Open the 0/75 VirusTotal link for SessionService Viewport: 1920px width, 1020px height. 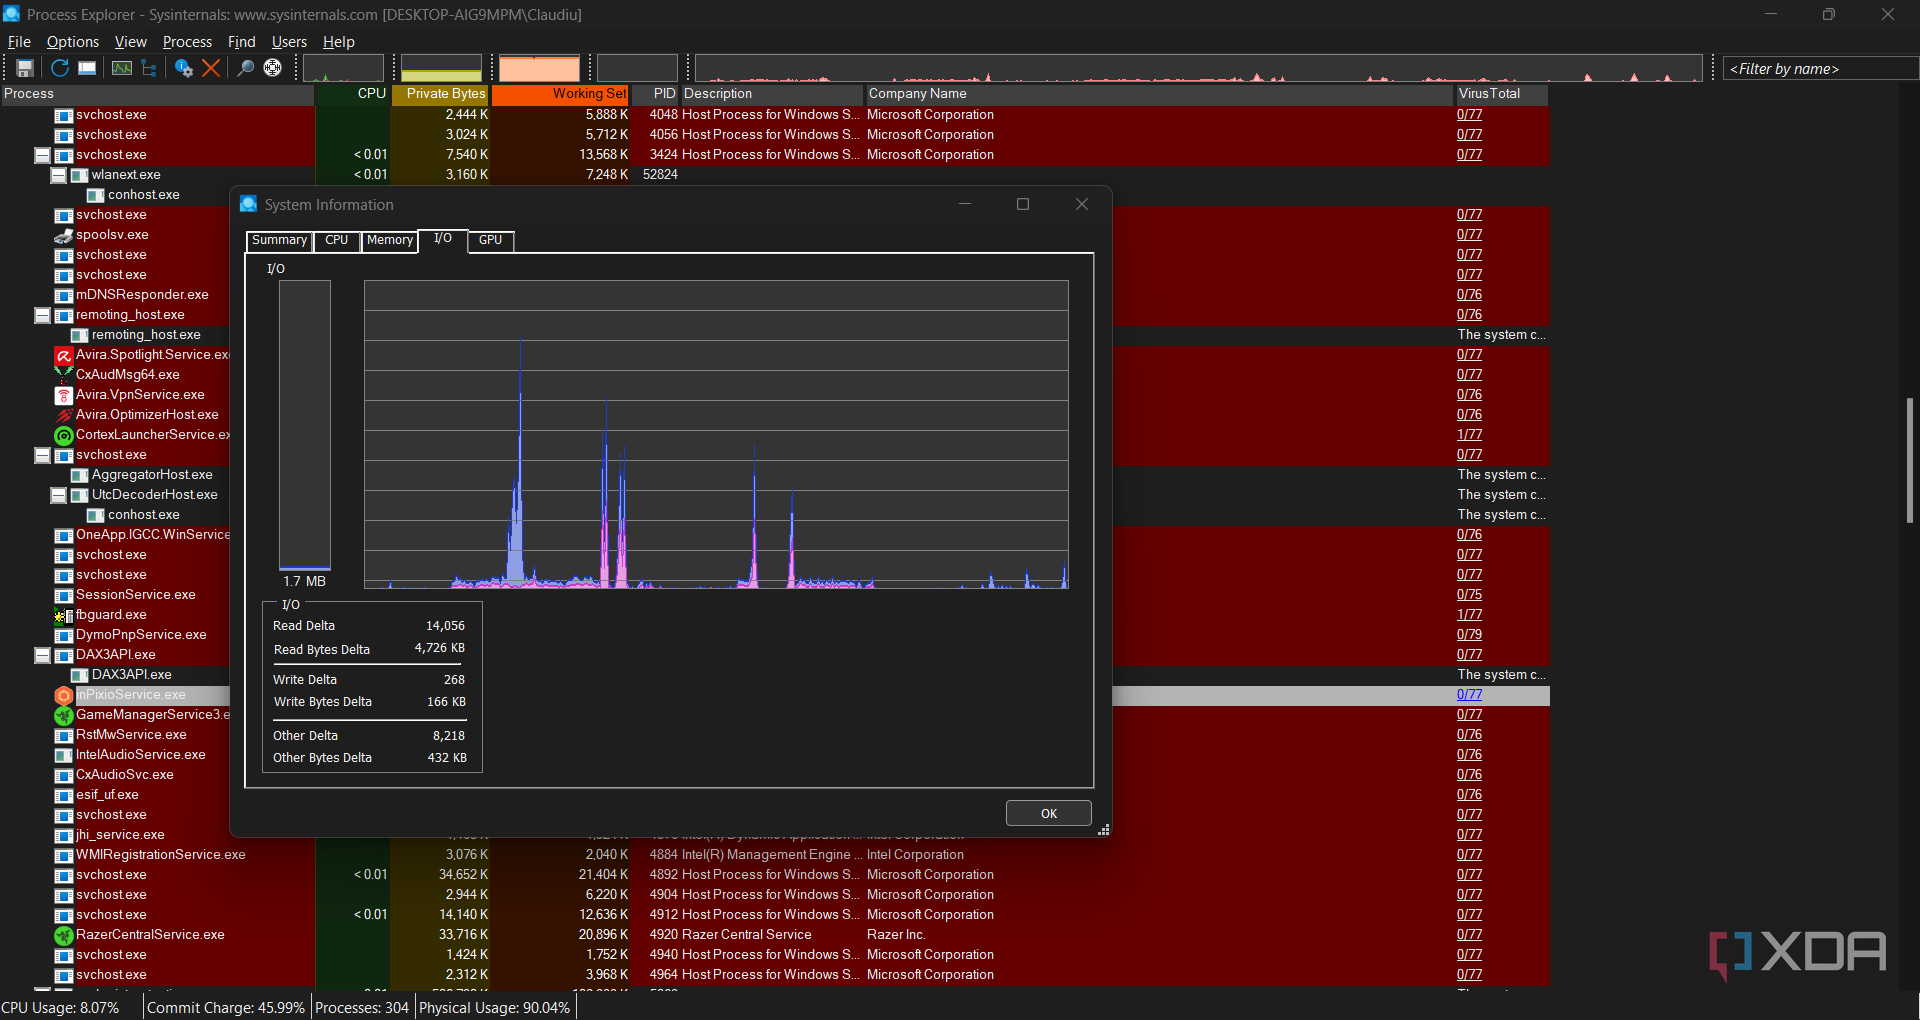[x=1469, y=595]
